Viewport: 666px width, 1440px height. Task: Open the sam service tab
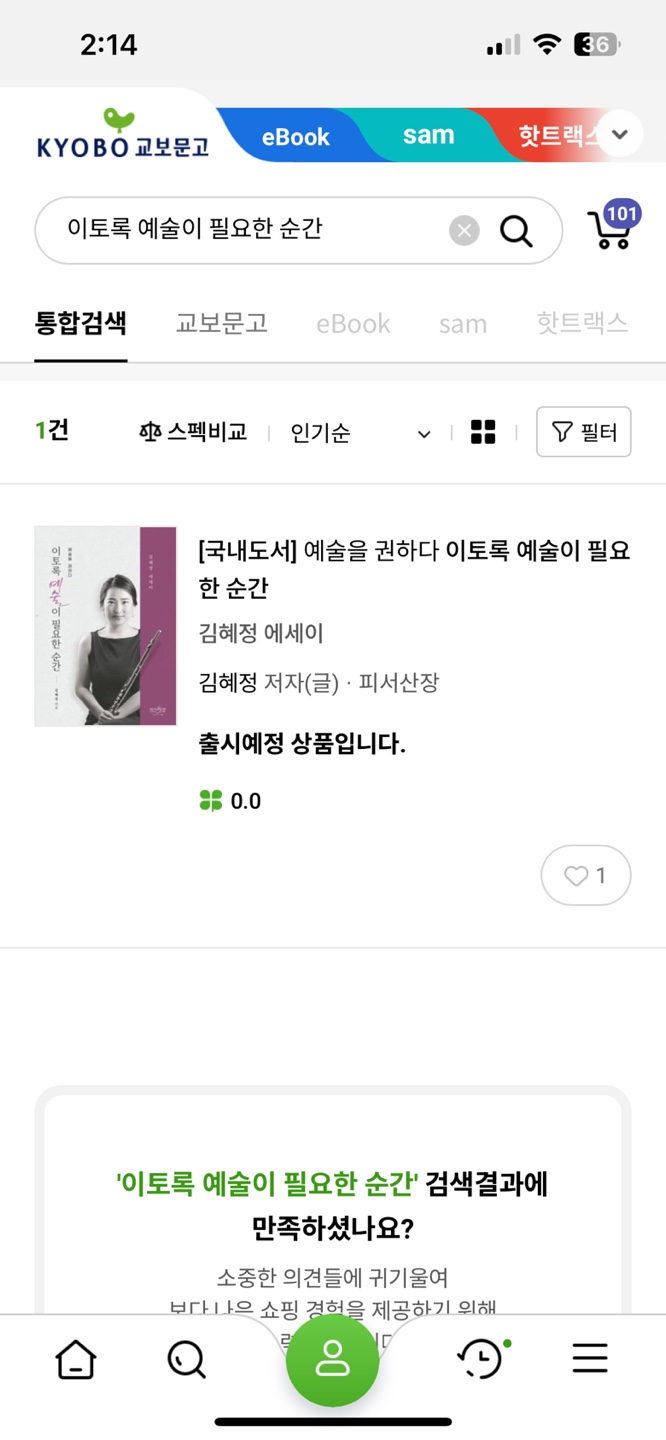[428, 136]
